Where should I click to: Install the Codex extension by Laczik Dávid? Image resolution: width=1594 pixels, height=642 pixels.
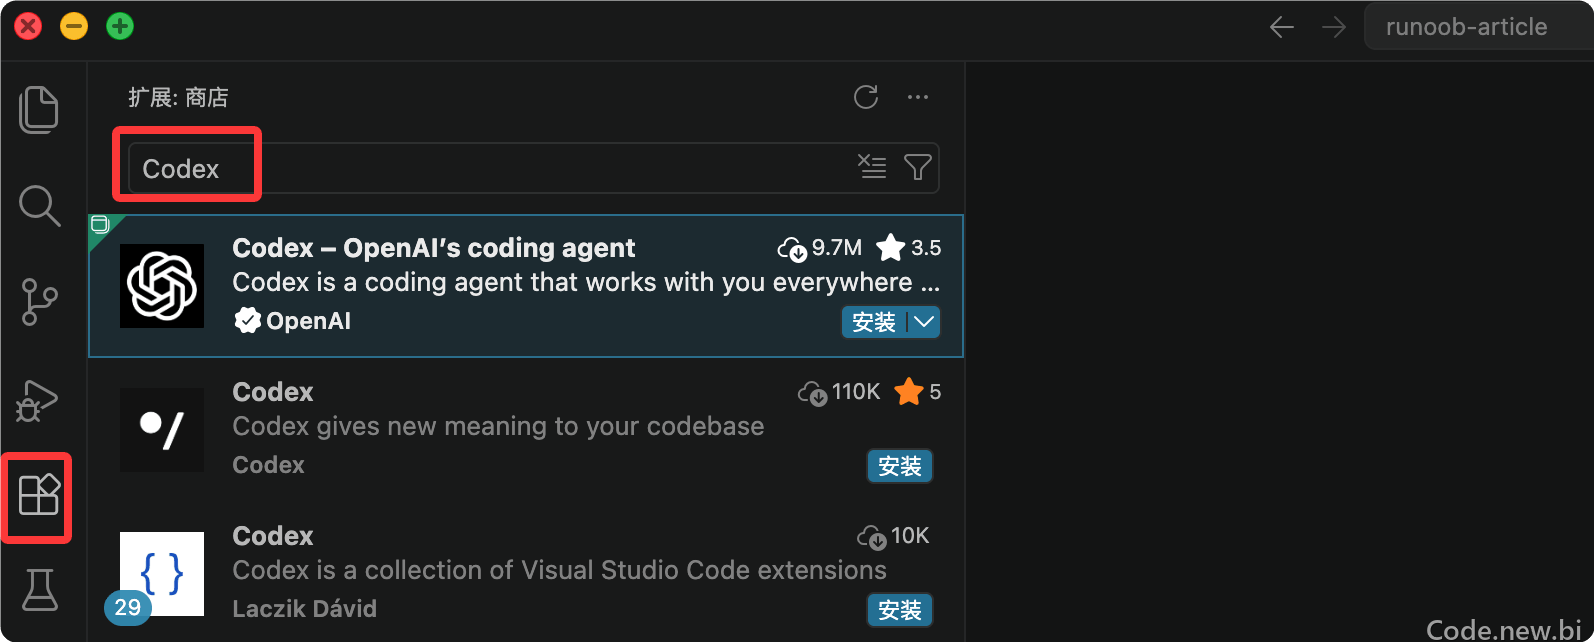[900, 610]
